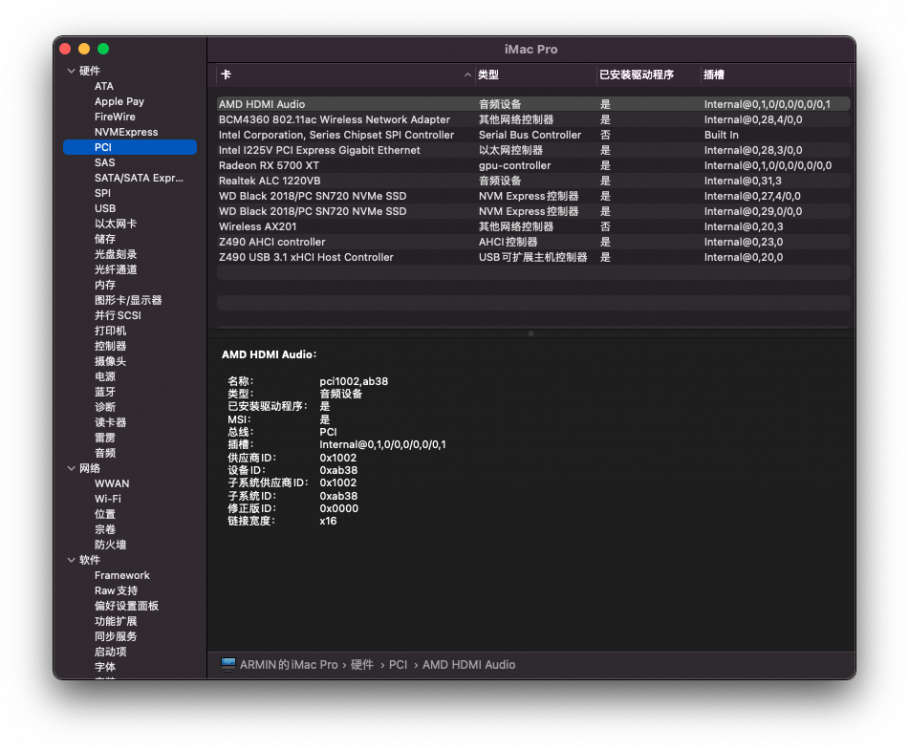The image size is (909, 750).
Task: Select USB in the sidebar
Action: coord(105,208)
